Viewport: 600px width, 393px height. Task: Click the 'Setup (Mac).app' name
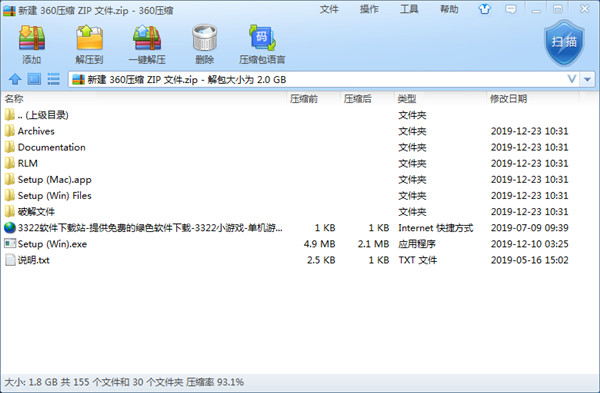point(55,179)
